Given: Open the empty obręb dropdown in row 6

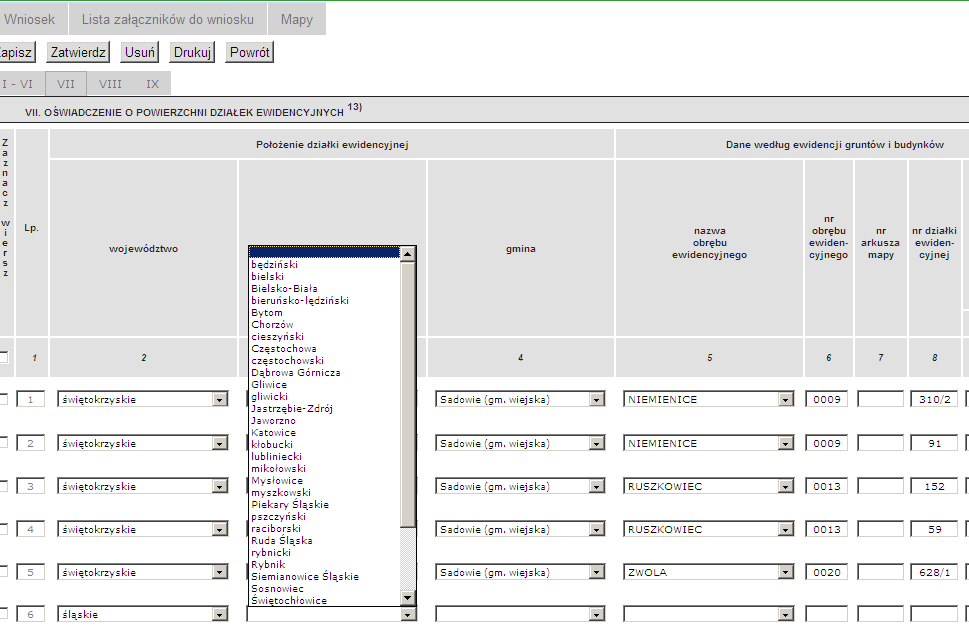Looking at the screenshot, I should [x=709, y=615].
